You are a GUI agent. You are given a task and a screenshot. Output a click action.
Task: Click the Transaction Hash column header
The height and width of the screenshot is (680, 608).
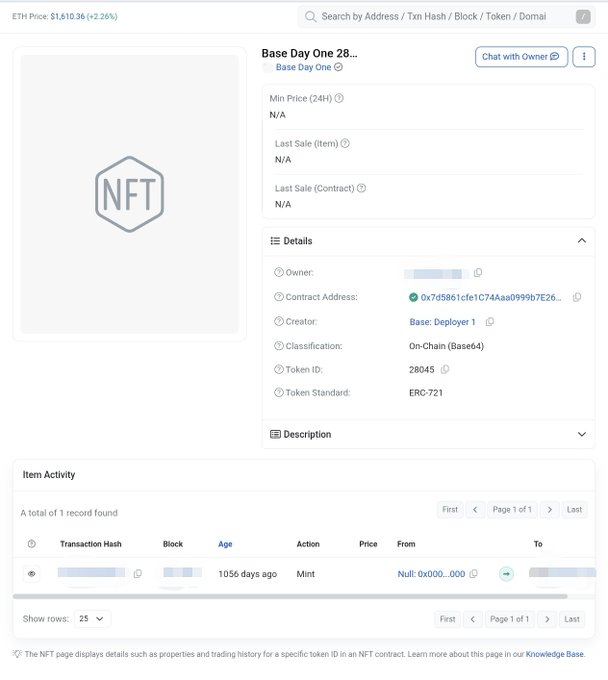click(x=91, y=544)
